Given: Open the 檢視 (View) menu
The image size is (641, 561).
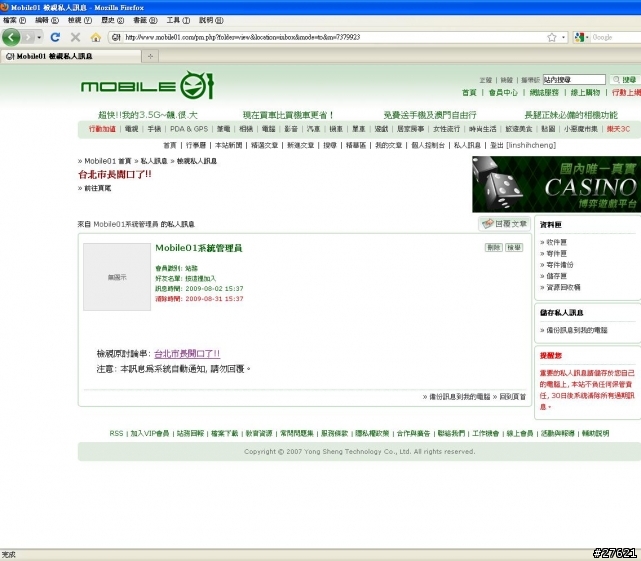Looking at the screenshot, I should pyautogui.click(x=80, y=20).
